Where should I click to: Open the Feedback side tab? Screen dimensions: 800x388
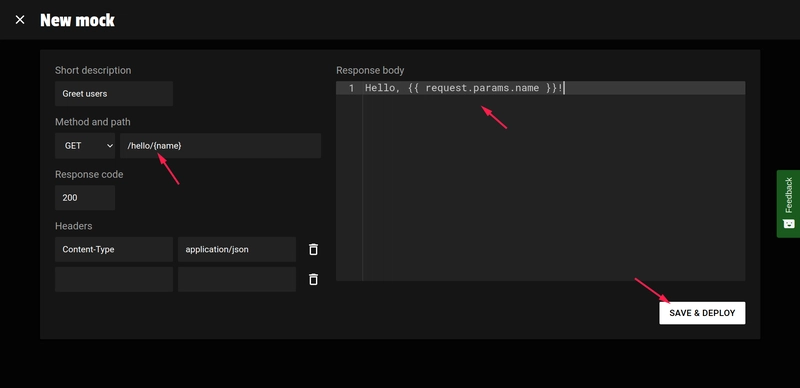(x=788, y=204)
